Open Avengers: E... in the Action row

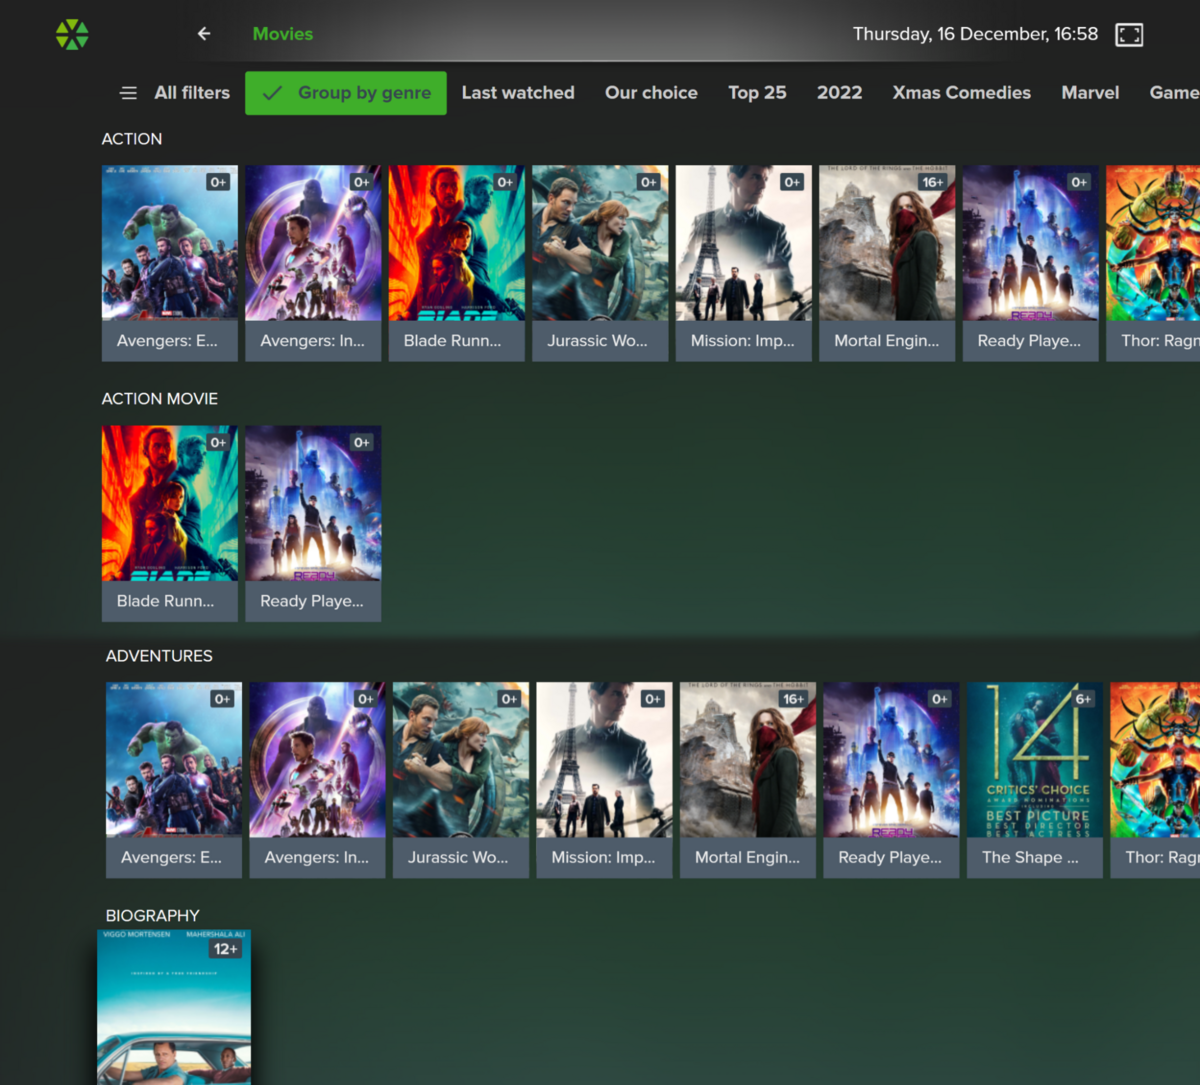pos(170,263)
